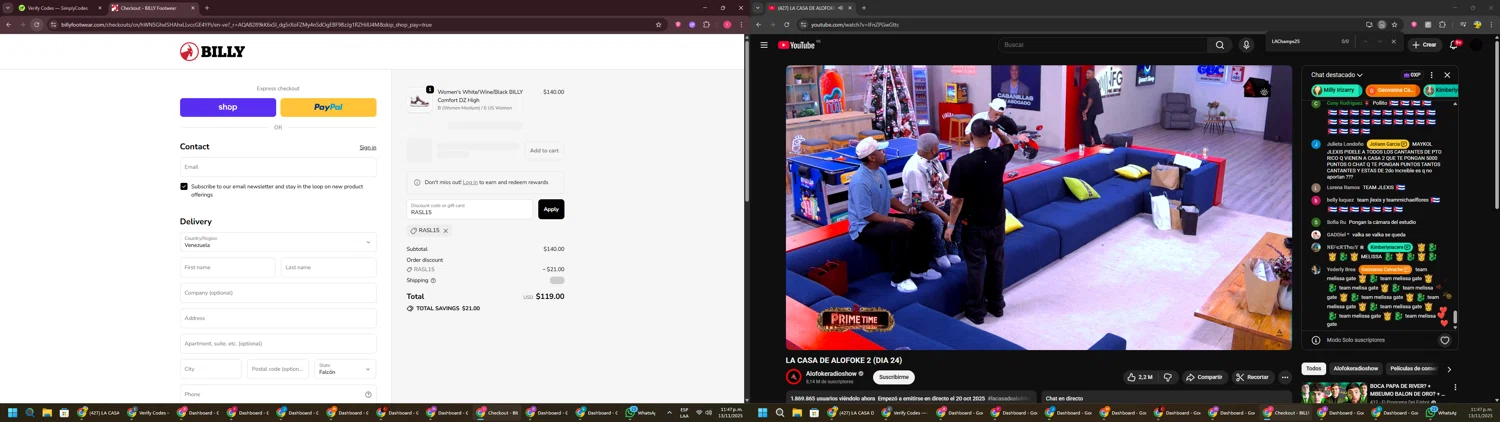Switch to the Verify Codes SimplyCodes tab

click(x=60, y=8)
